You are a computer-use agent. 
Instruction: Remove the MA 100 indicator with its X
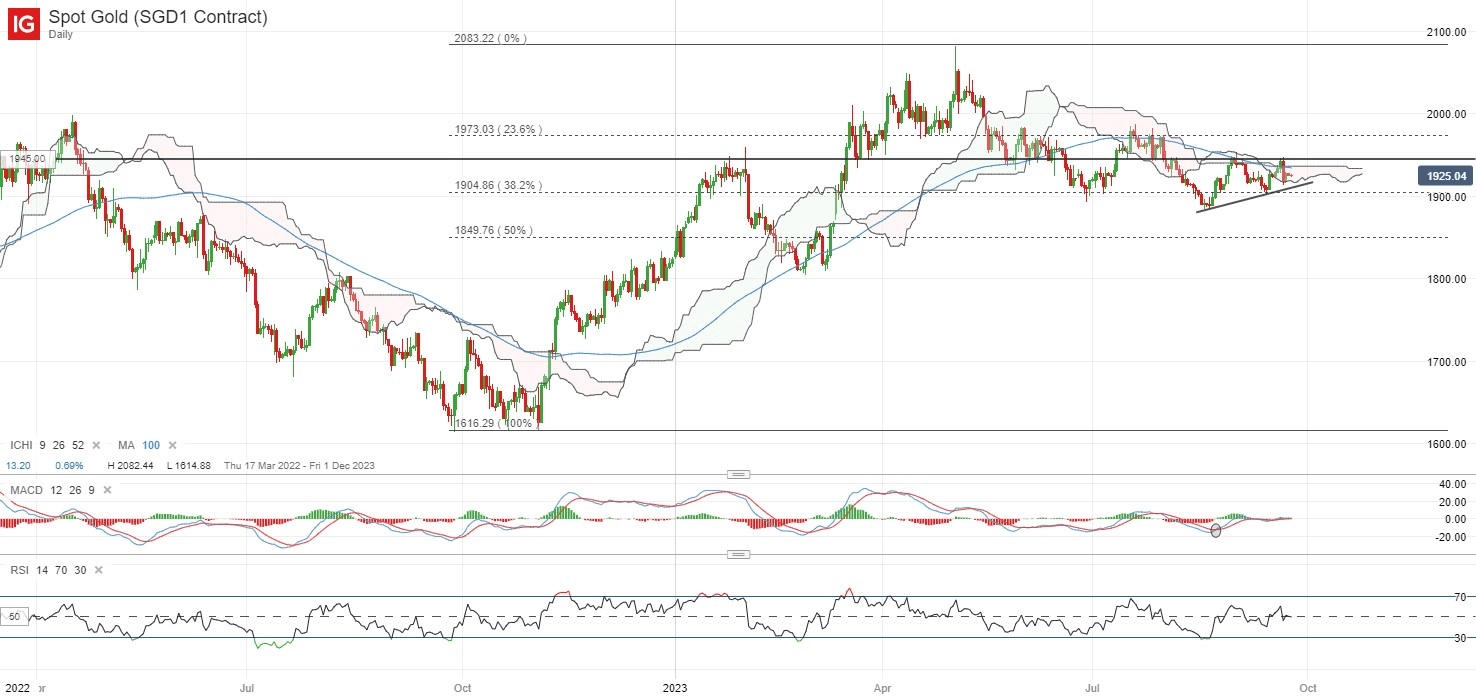click(172, 445)
